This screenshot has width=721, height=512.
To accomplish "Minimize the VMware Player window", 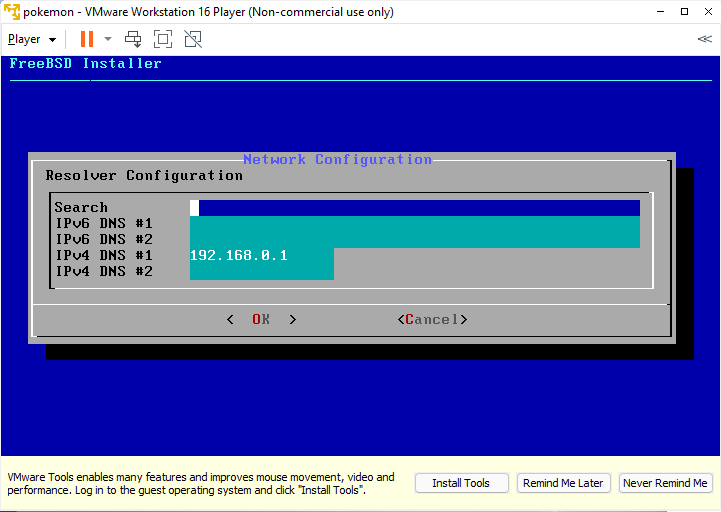I will (x=661, y=12).
